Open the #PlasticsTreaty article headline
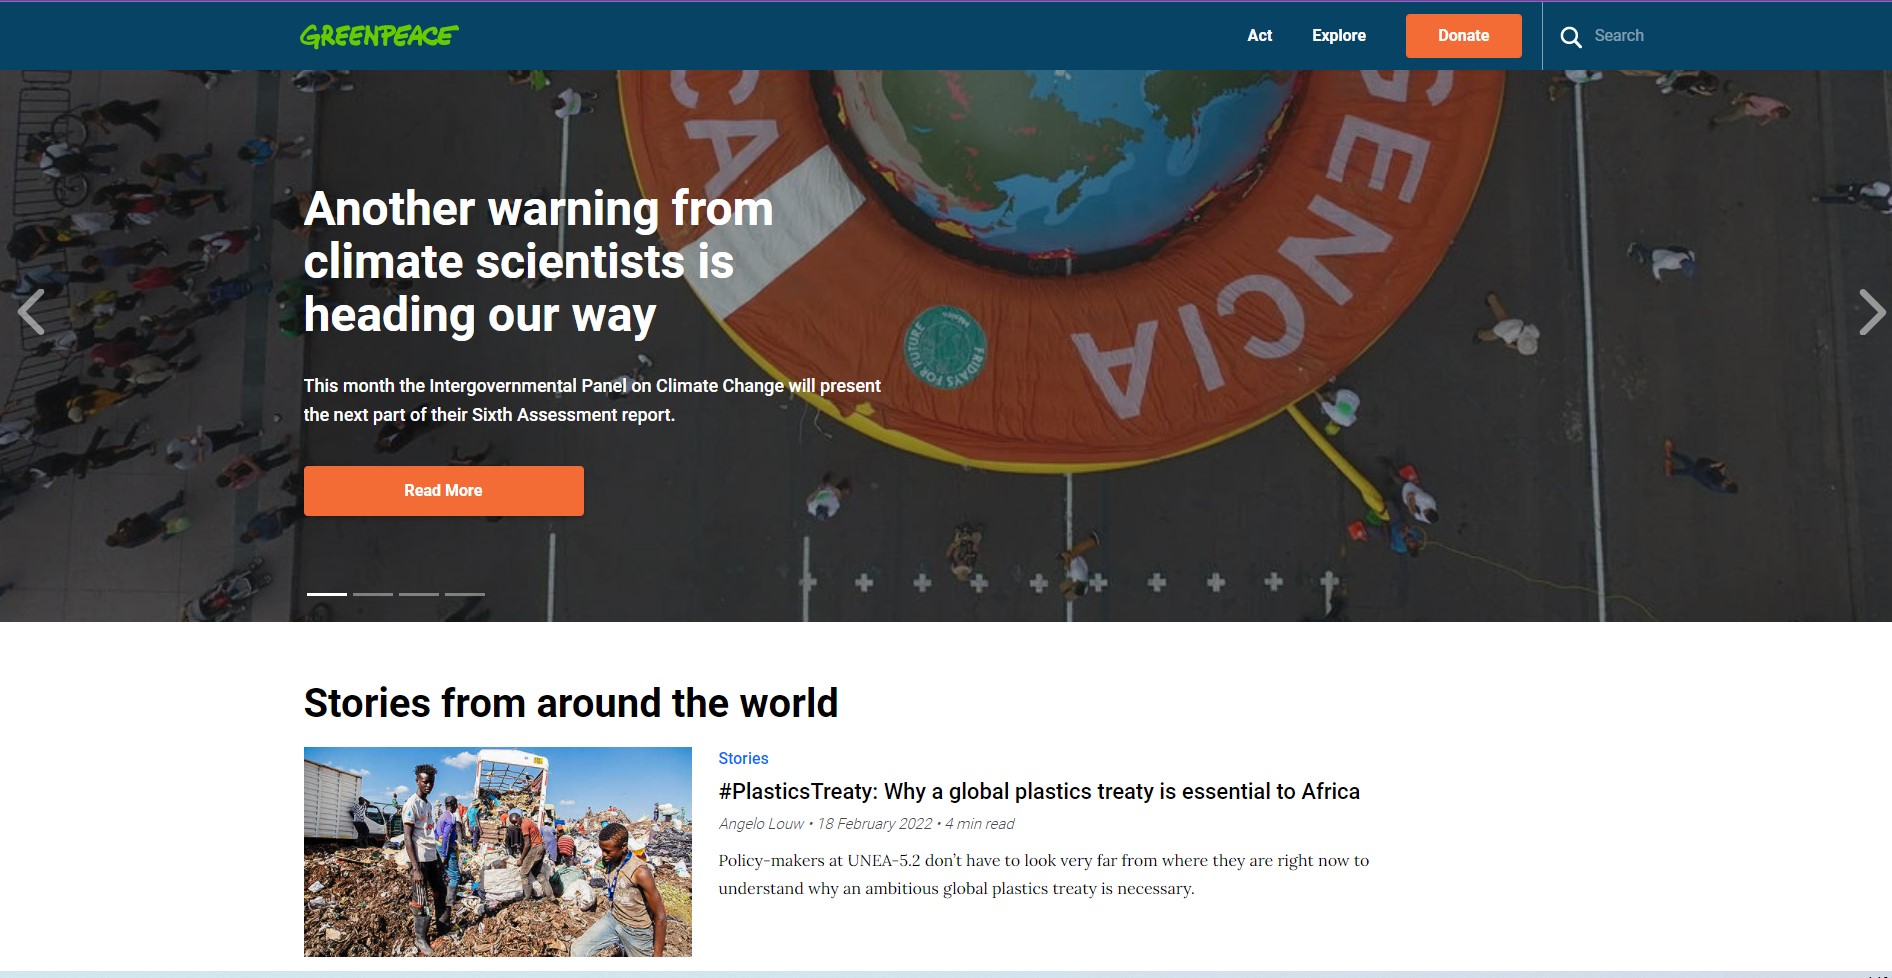This screenshot has height=978, width=1892. click(1039, 792)
